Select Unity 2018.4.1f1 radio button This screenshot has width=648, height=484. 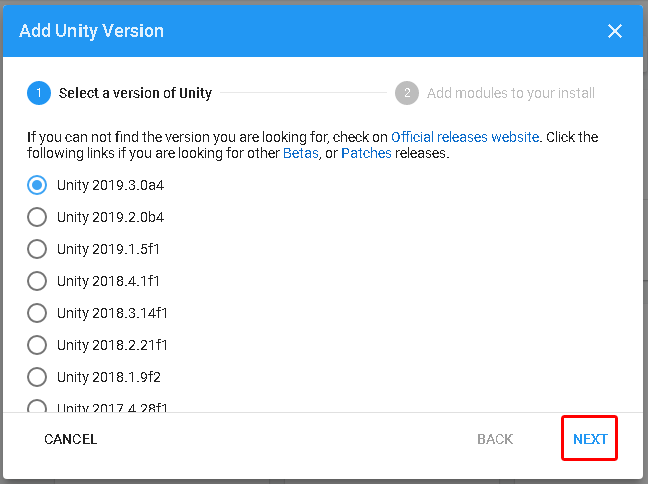pyautogui.click(x=37, y=281)
